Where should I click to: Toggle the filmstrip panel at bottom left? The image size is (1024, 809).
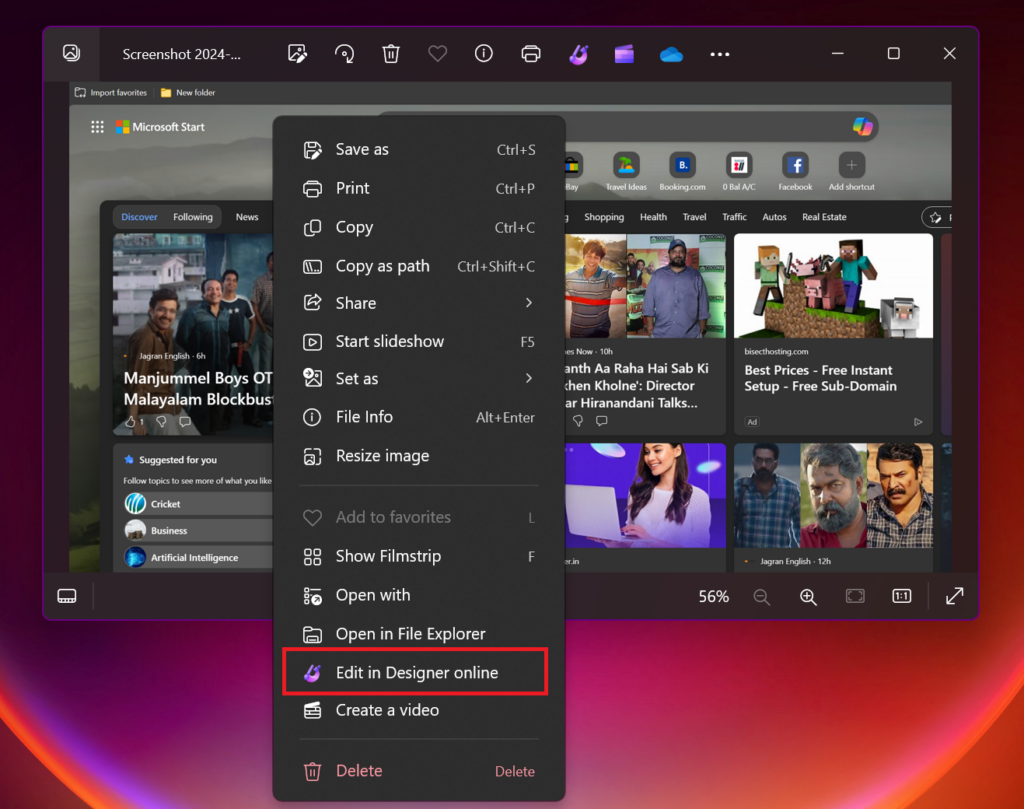66,595
